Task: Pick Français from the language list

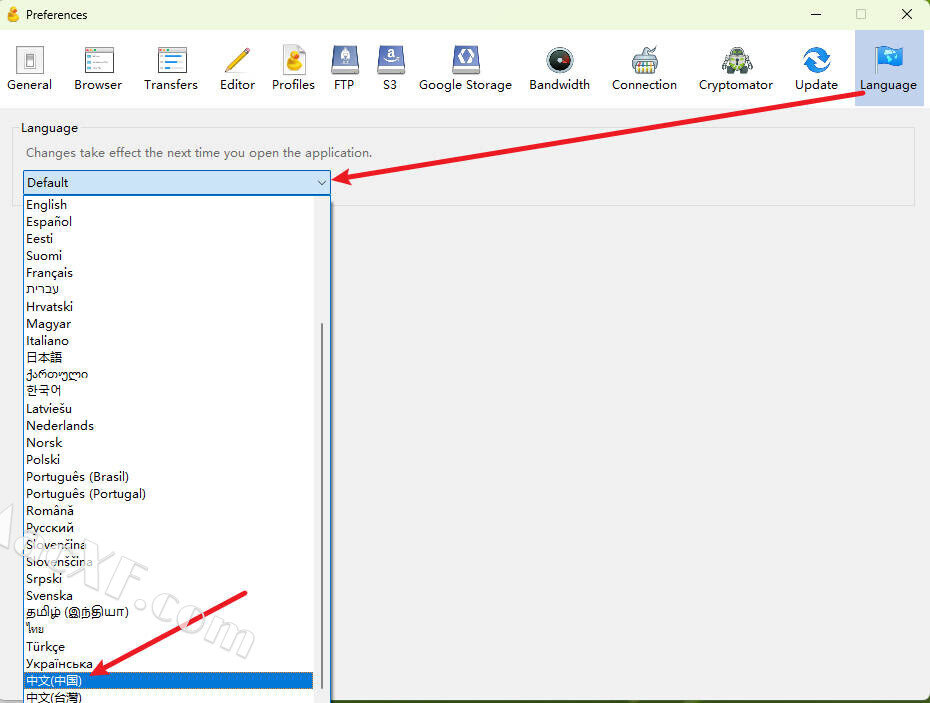Action: pos(49,273)
